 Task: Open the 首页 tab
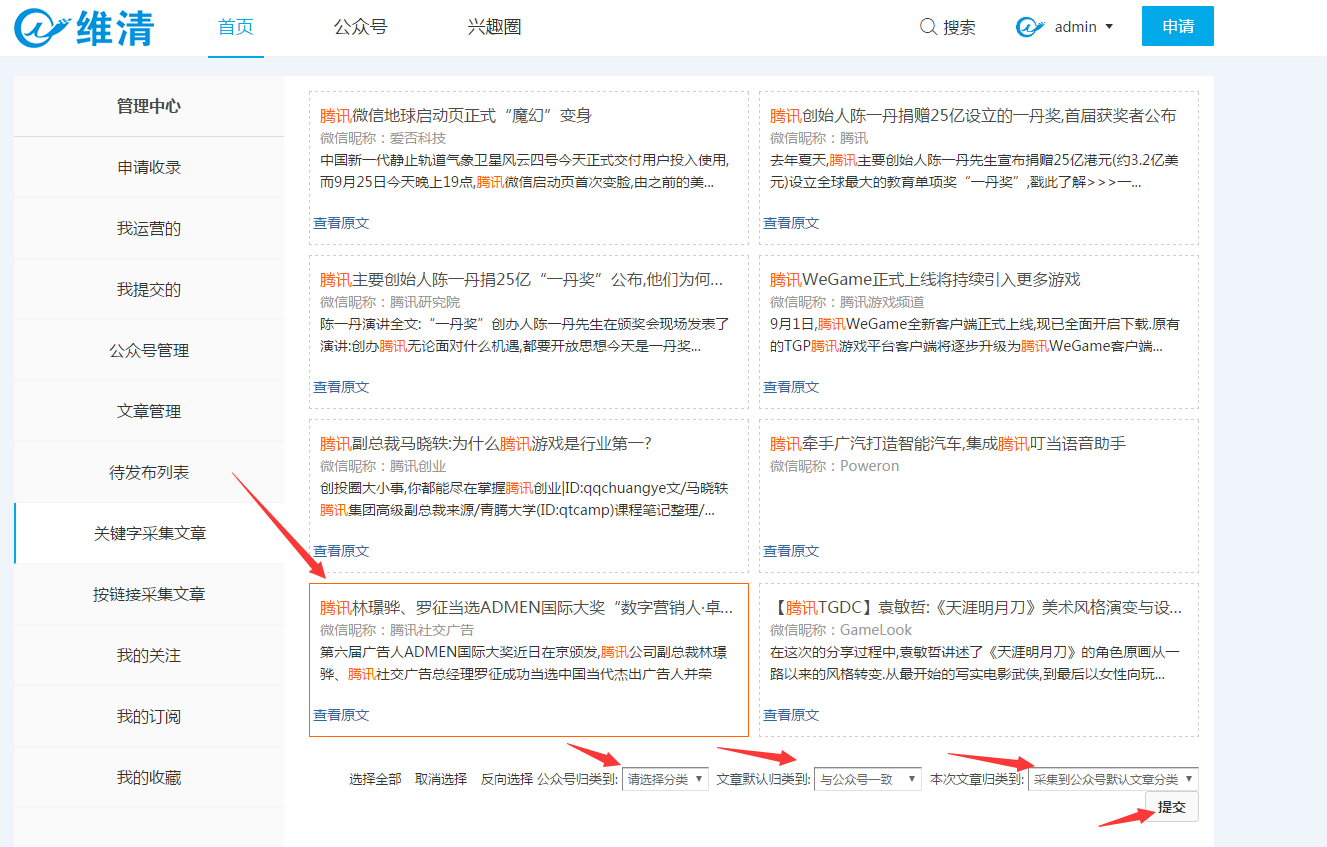[x=236, y=27]
